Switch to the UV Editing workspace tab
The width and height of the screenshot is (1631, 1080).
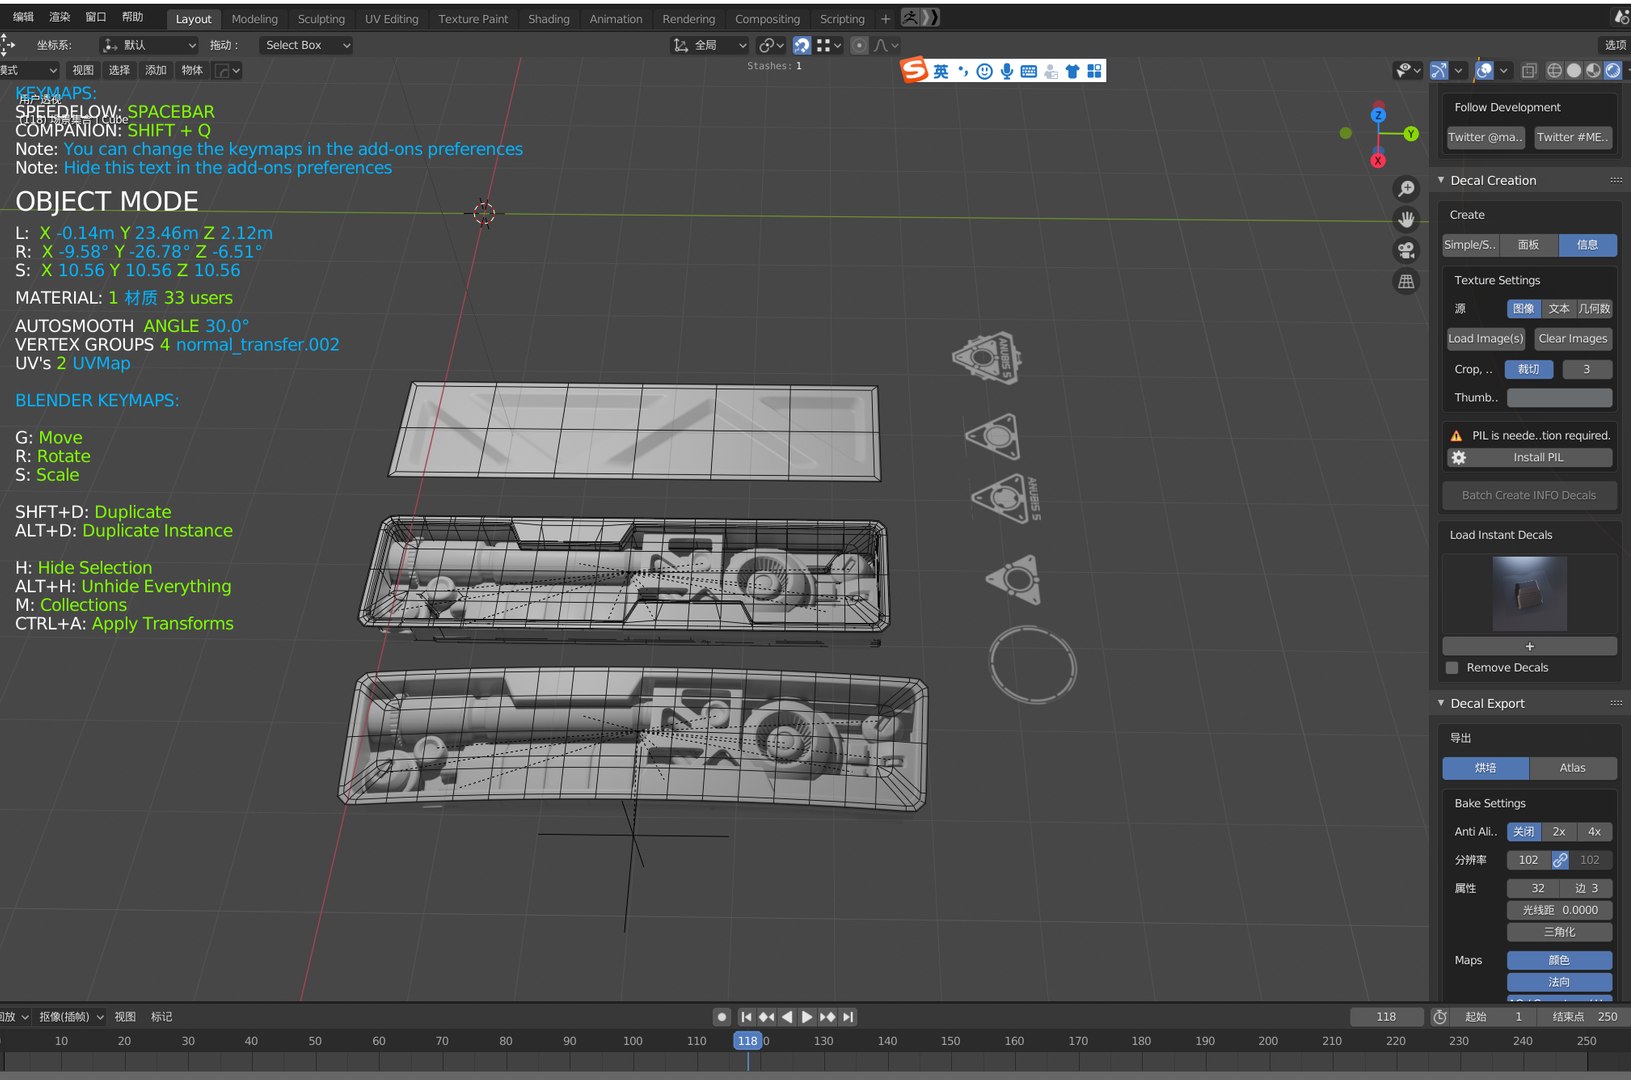[391, 19]
